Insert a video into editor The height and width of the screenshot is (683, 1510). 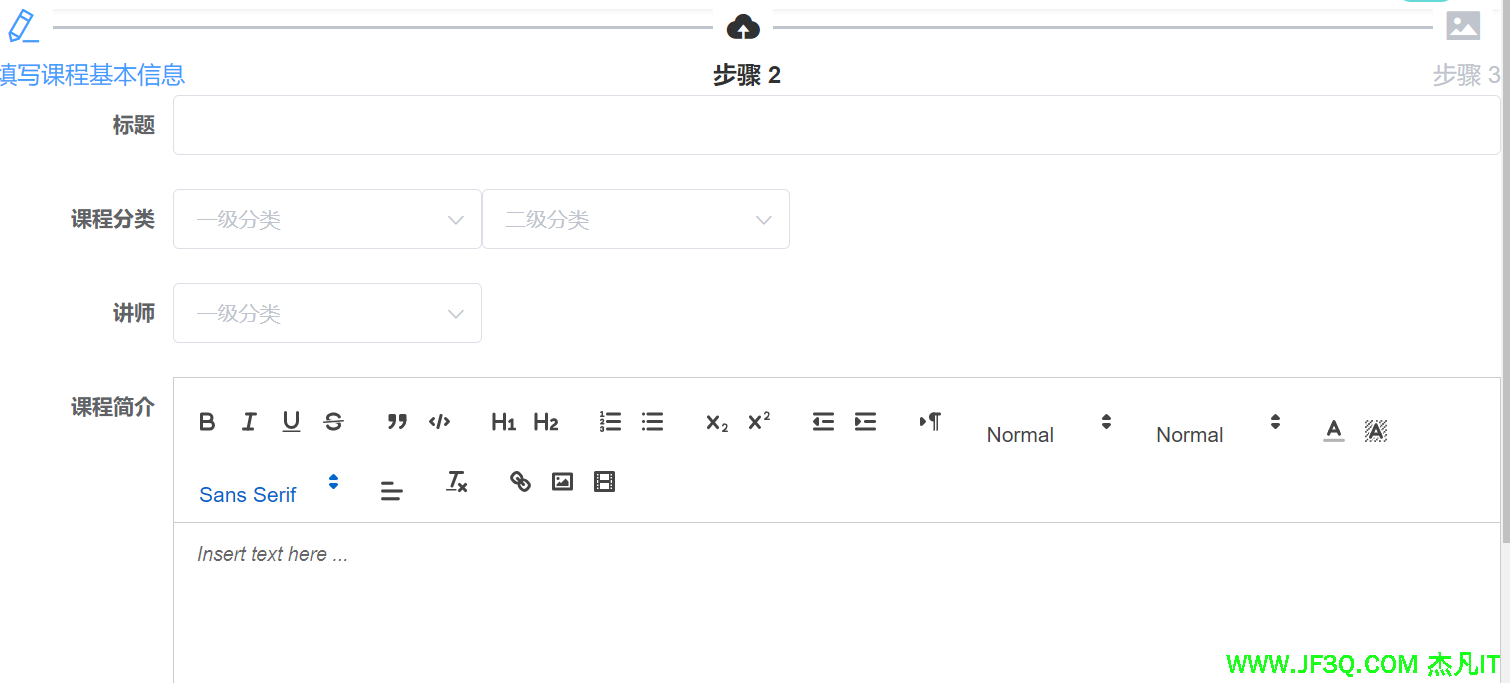pyautogui.click(x=604, y=482)
